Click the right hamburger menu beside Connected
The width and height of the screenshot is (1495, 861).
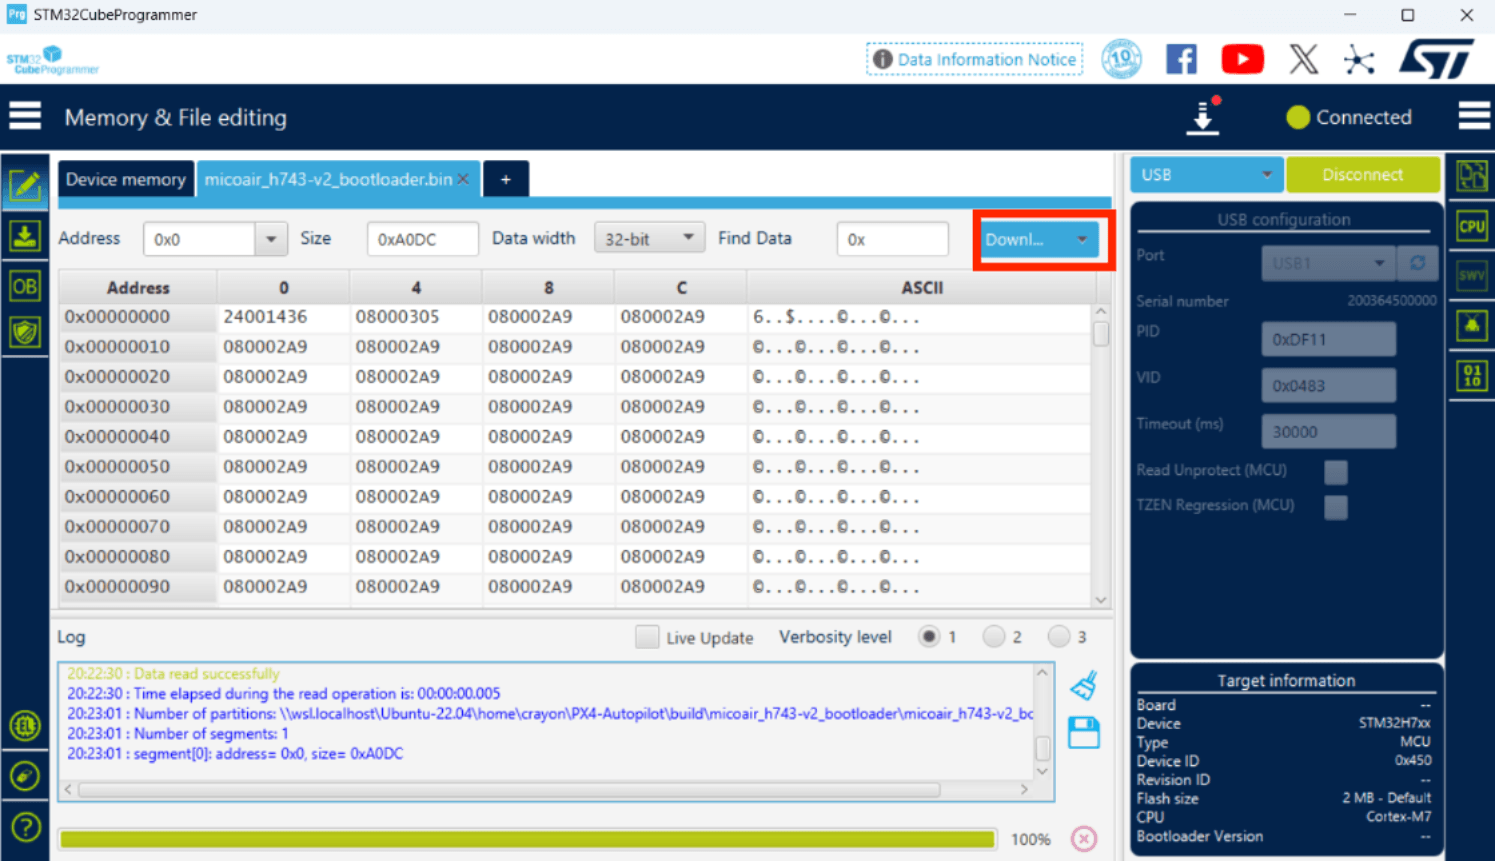1473,116
